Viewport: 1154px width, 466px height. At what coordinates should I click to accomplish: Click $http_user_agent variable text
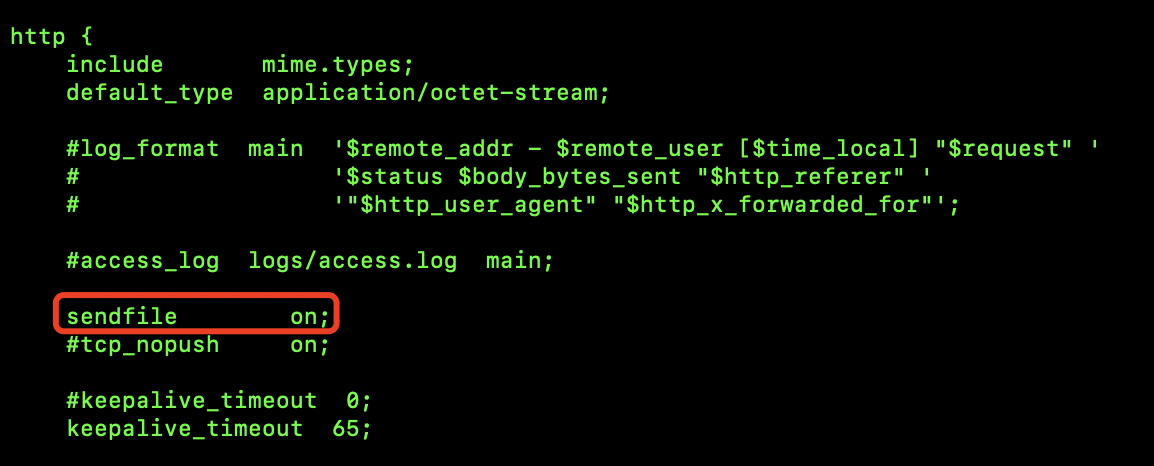[x=470, y=205]
